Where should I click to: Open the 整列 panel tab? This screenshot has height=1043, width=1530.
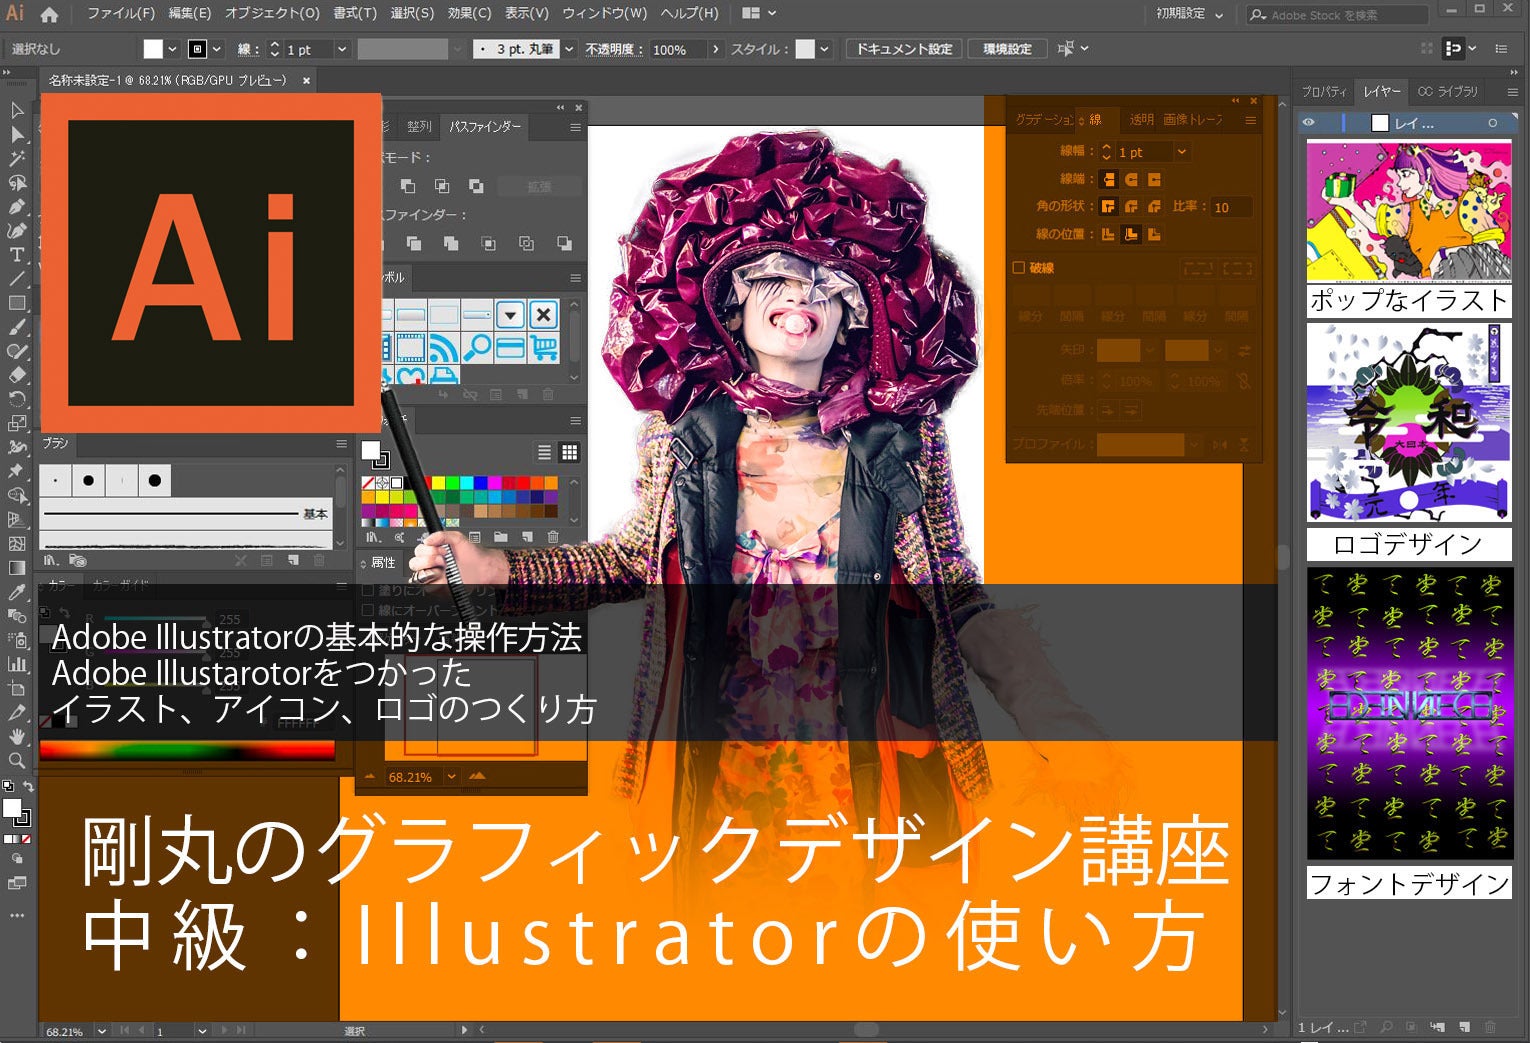point(419,127)
